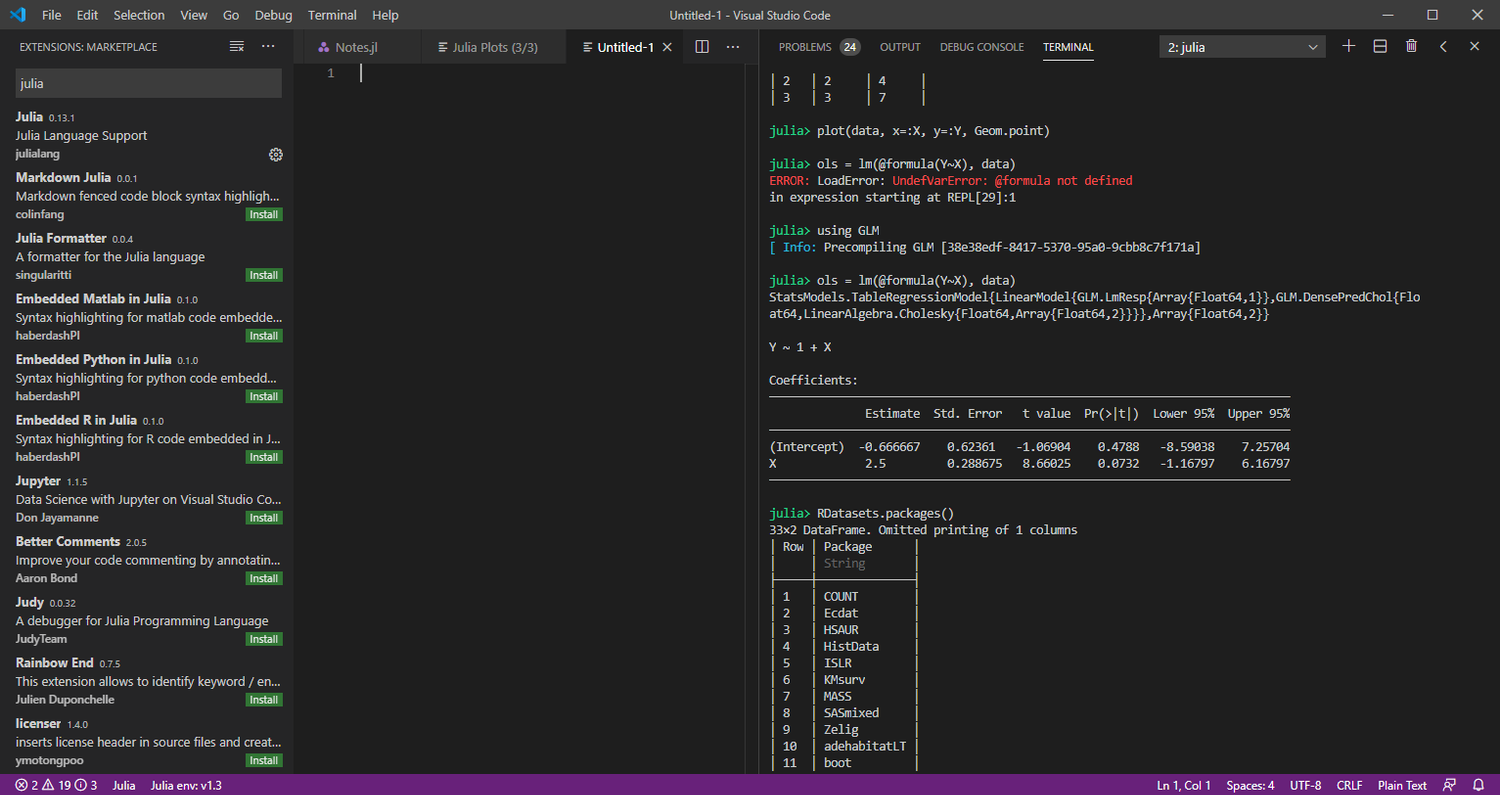Open the Go menu
The width and height of the screenshot is (1500, 795).
click(231, 15)
